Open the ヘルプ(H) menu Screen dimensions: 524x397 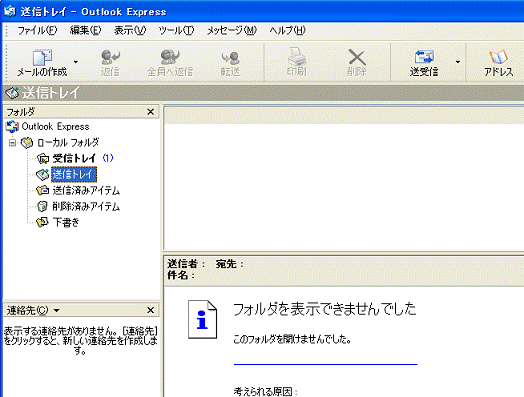(x=287, y=30)
